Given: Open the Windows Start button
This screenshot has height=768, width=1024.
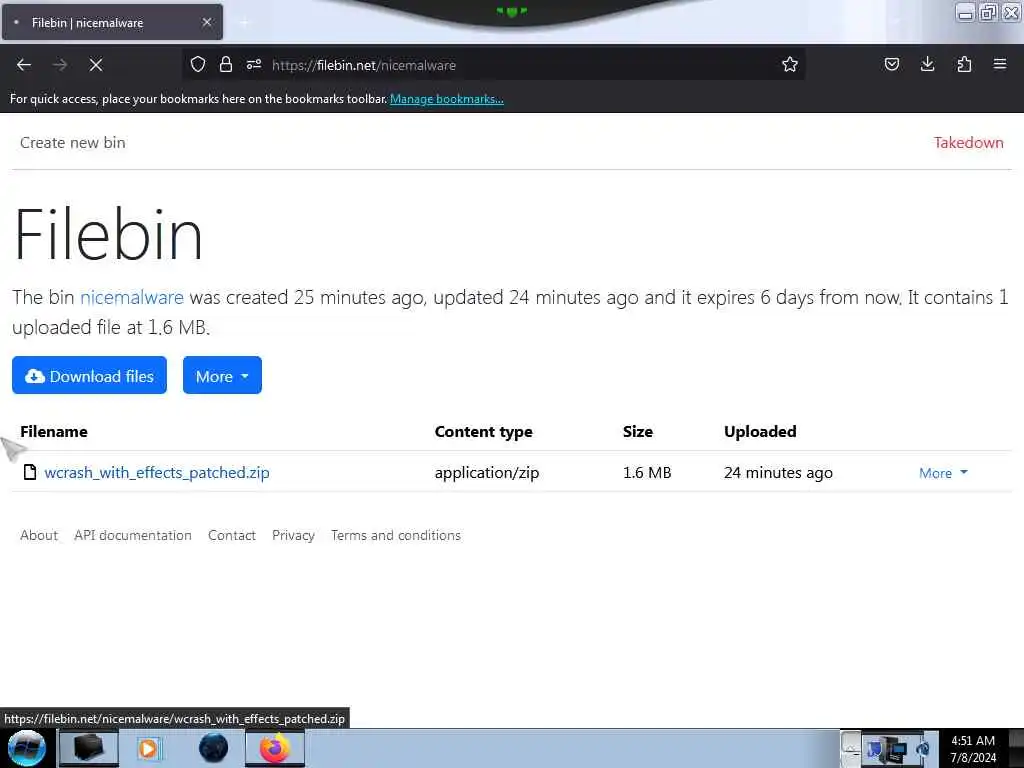Looking at the screenshot, I should 26,748.
